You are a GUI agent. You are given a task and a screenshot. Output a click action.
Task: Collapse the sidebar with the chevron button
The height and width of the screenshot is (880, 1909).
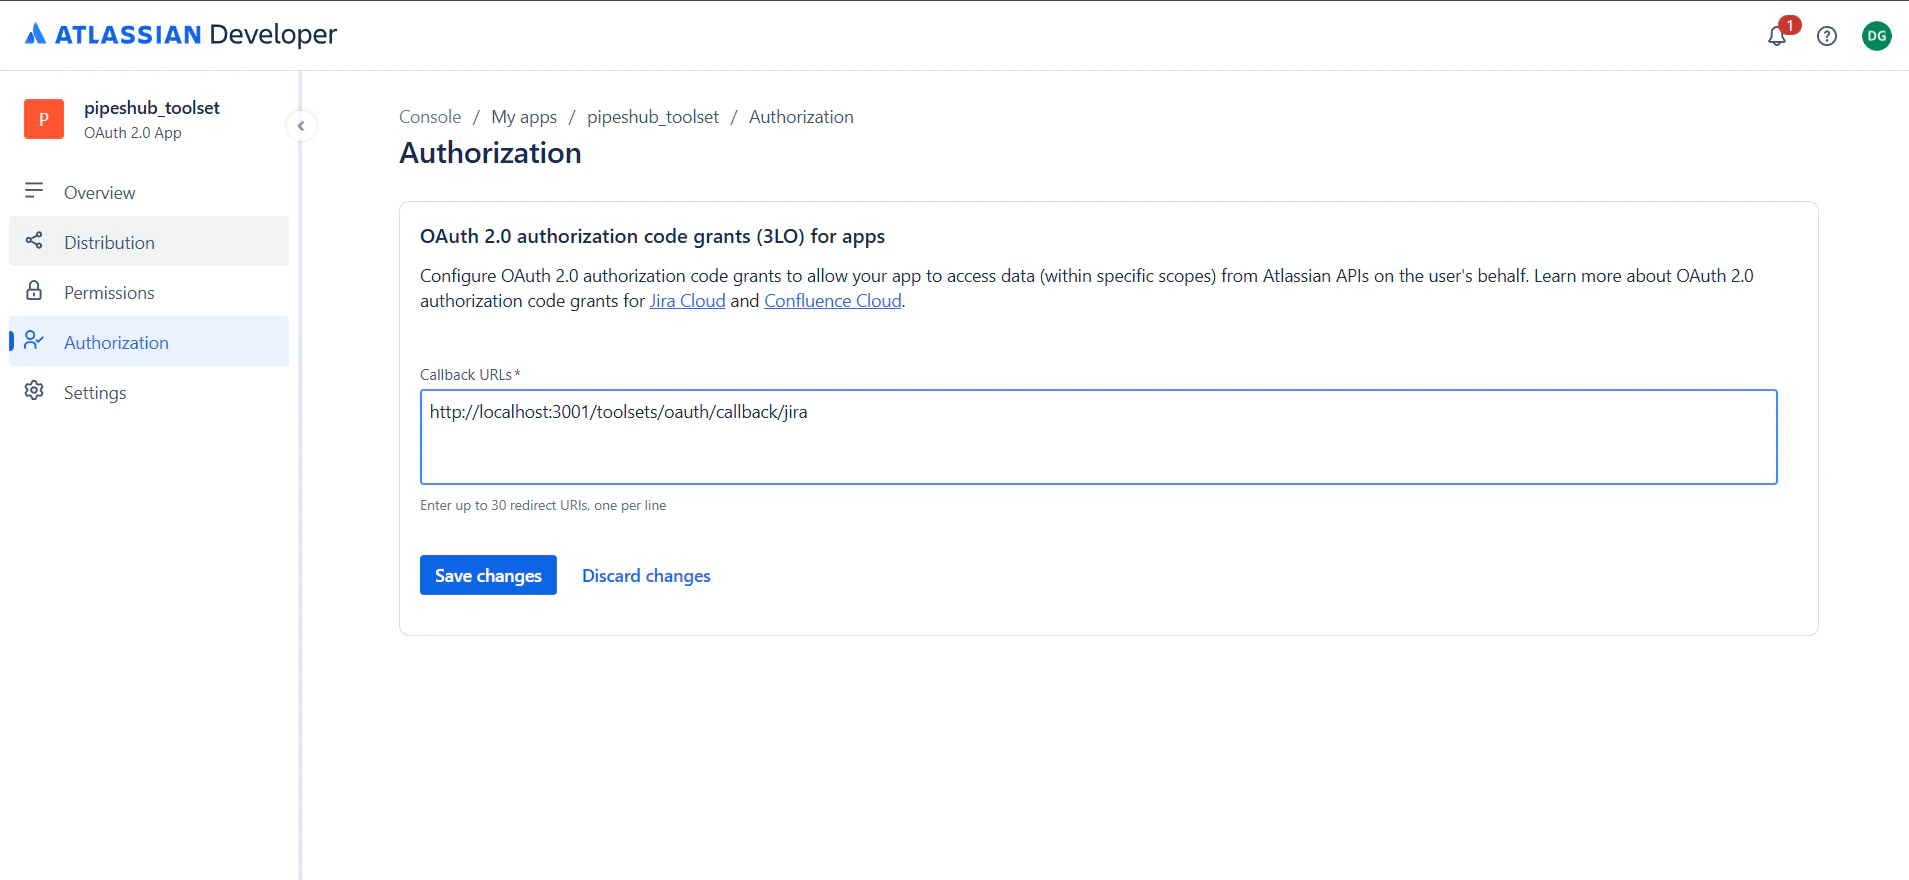(301, 126)
